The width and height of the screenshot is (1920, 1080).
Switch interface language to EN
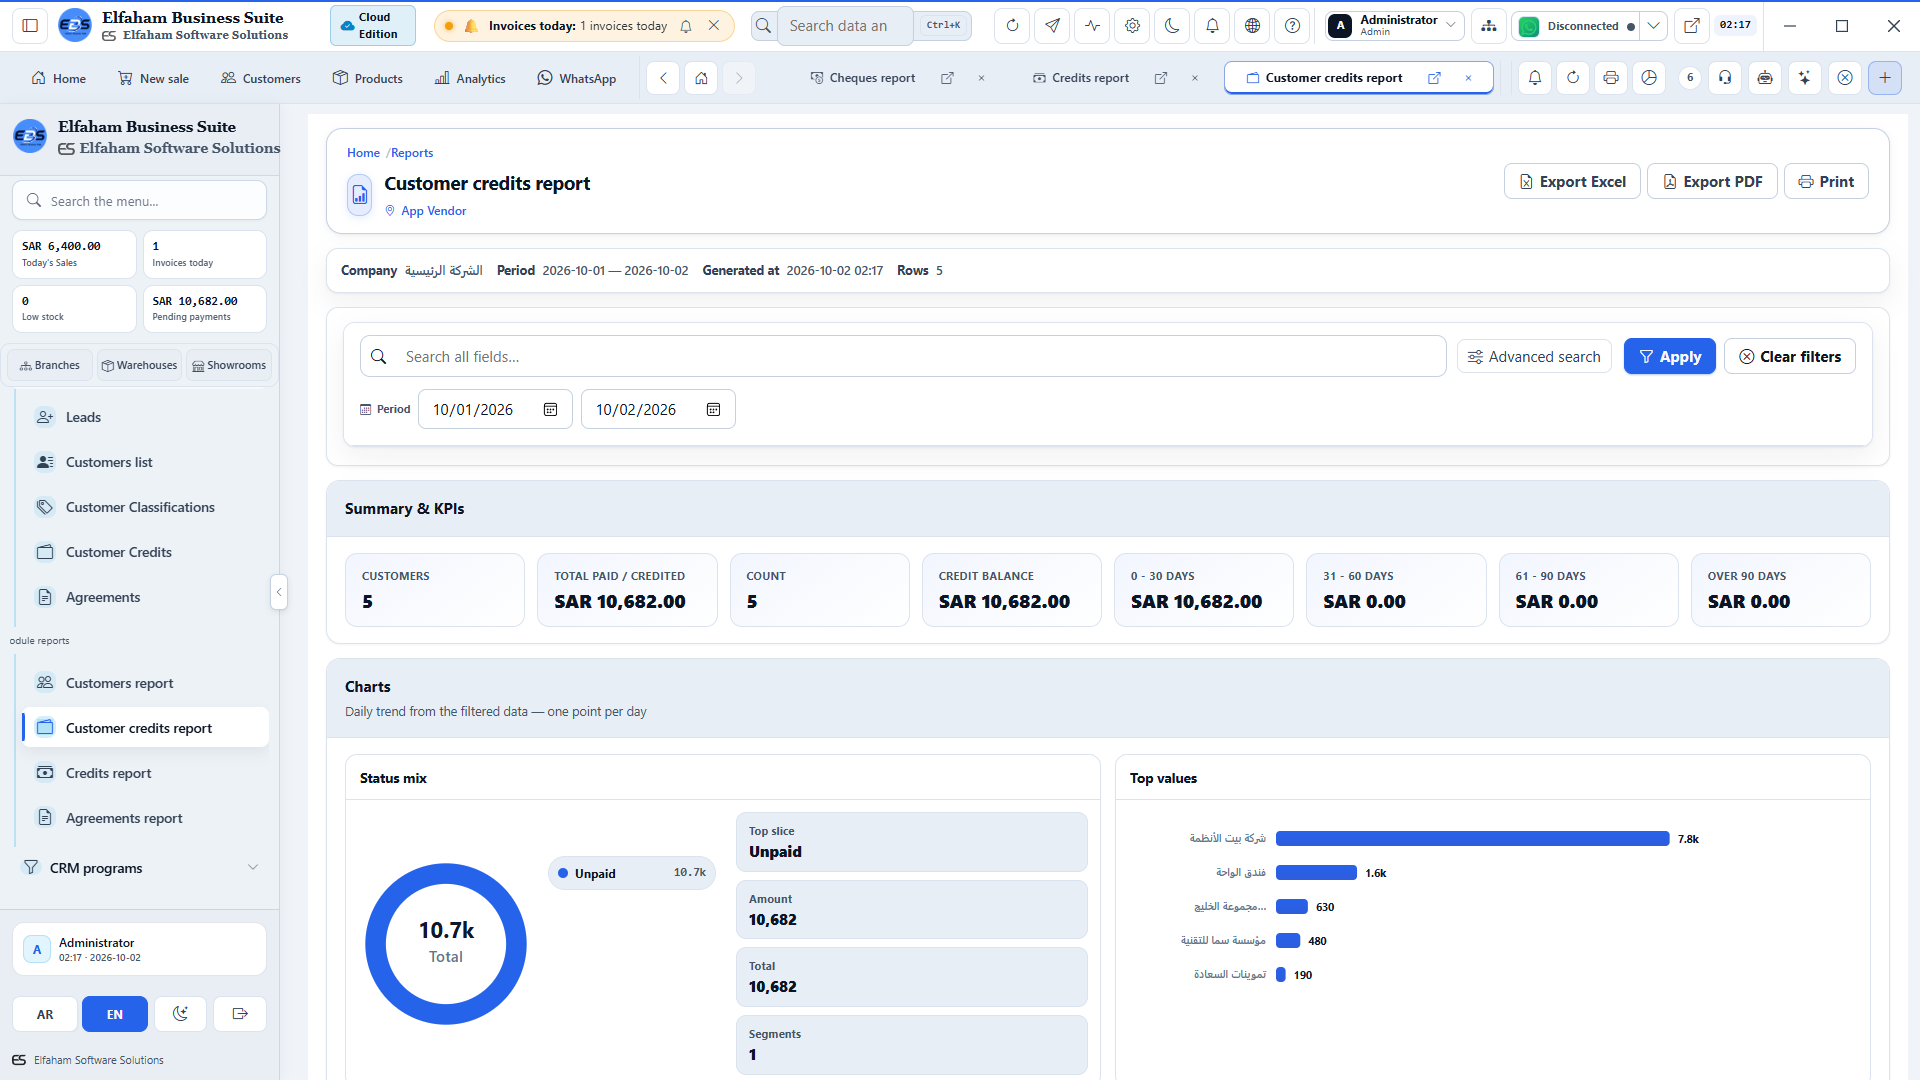click(115, 1014)
